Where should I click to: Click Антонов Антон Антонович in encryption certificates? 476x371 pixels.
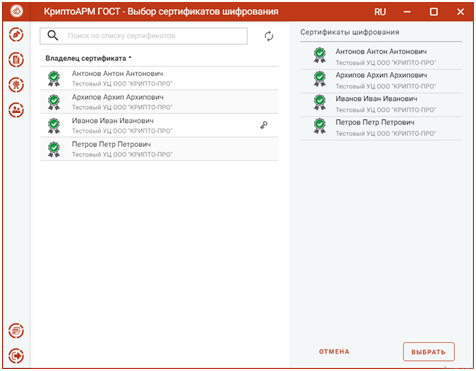click(381, 56)
